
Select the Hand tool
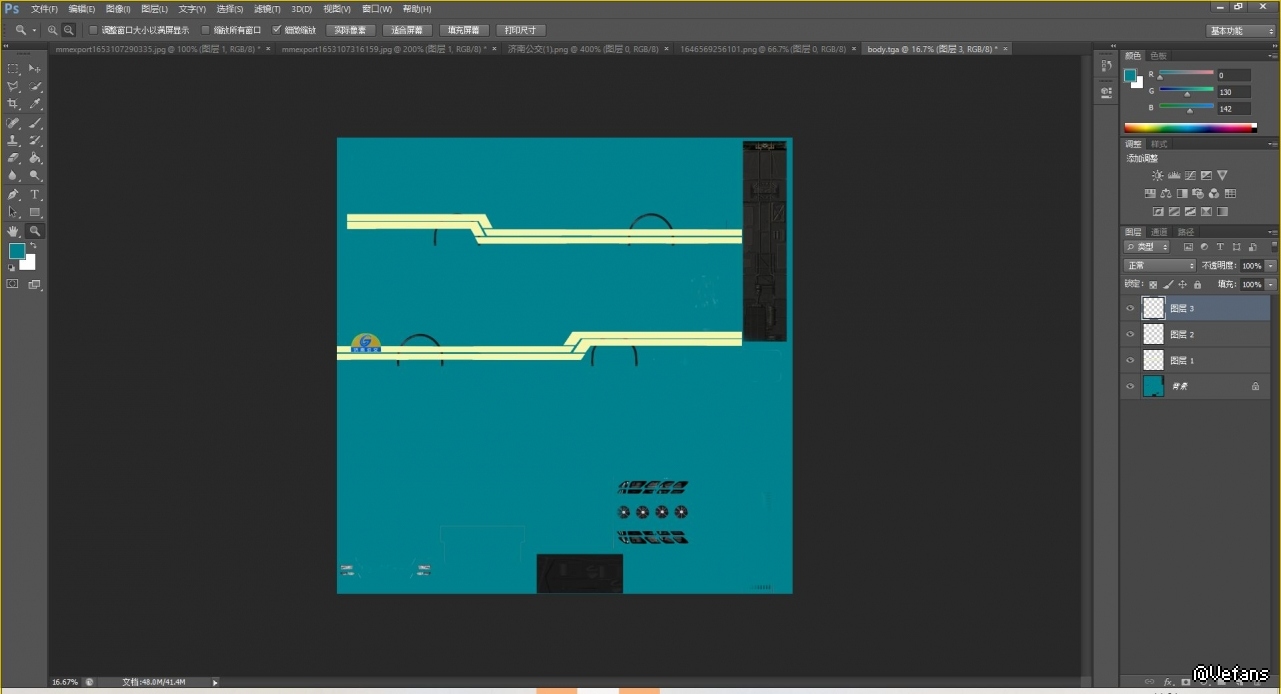click(x=13, y=231)
